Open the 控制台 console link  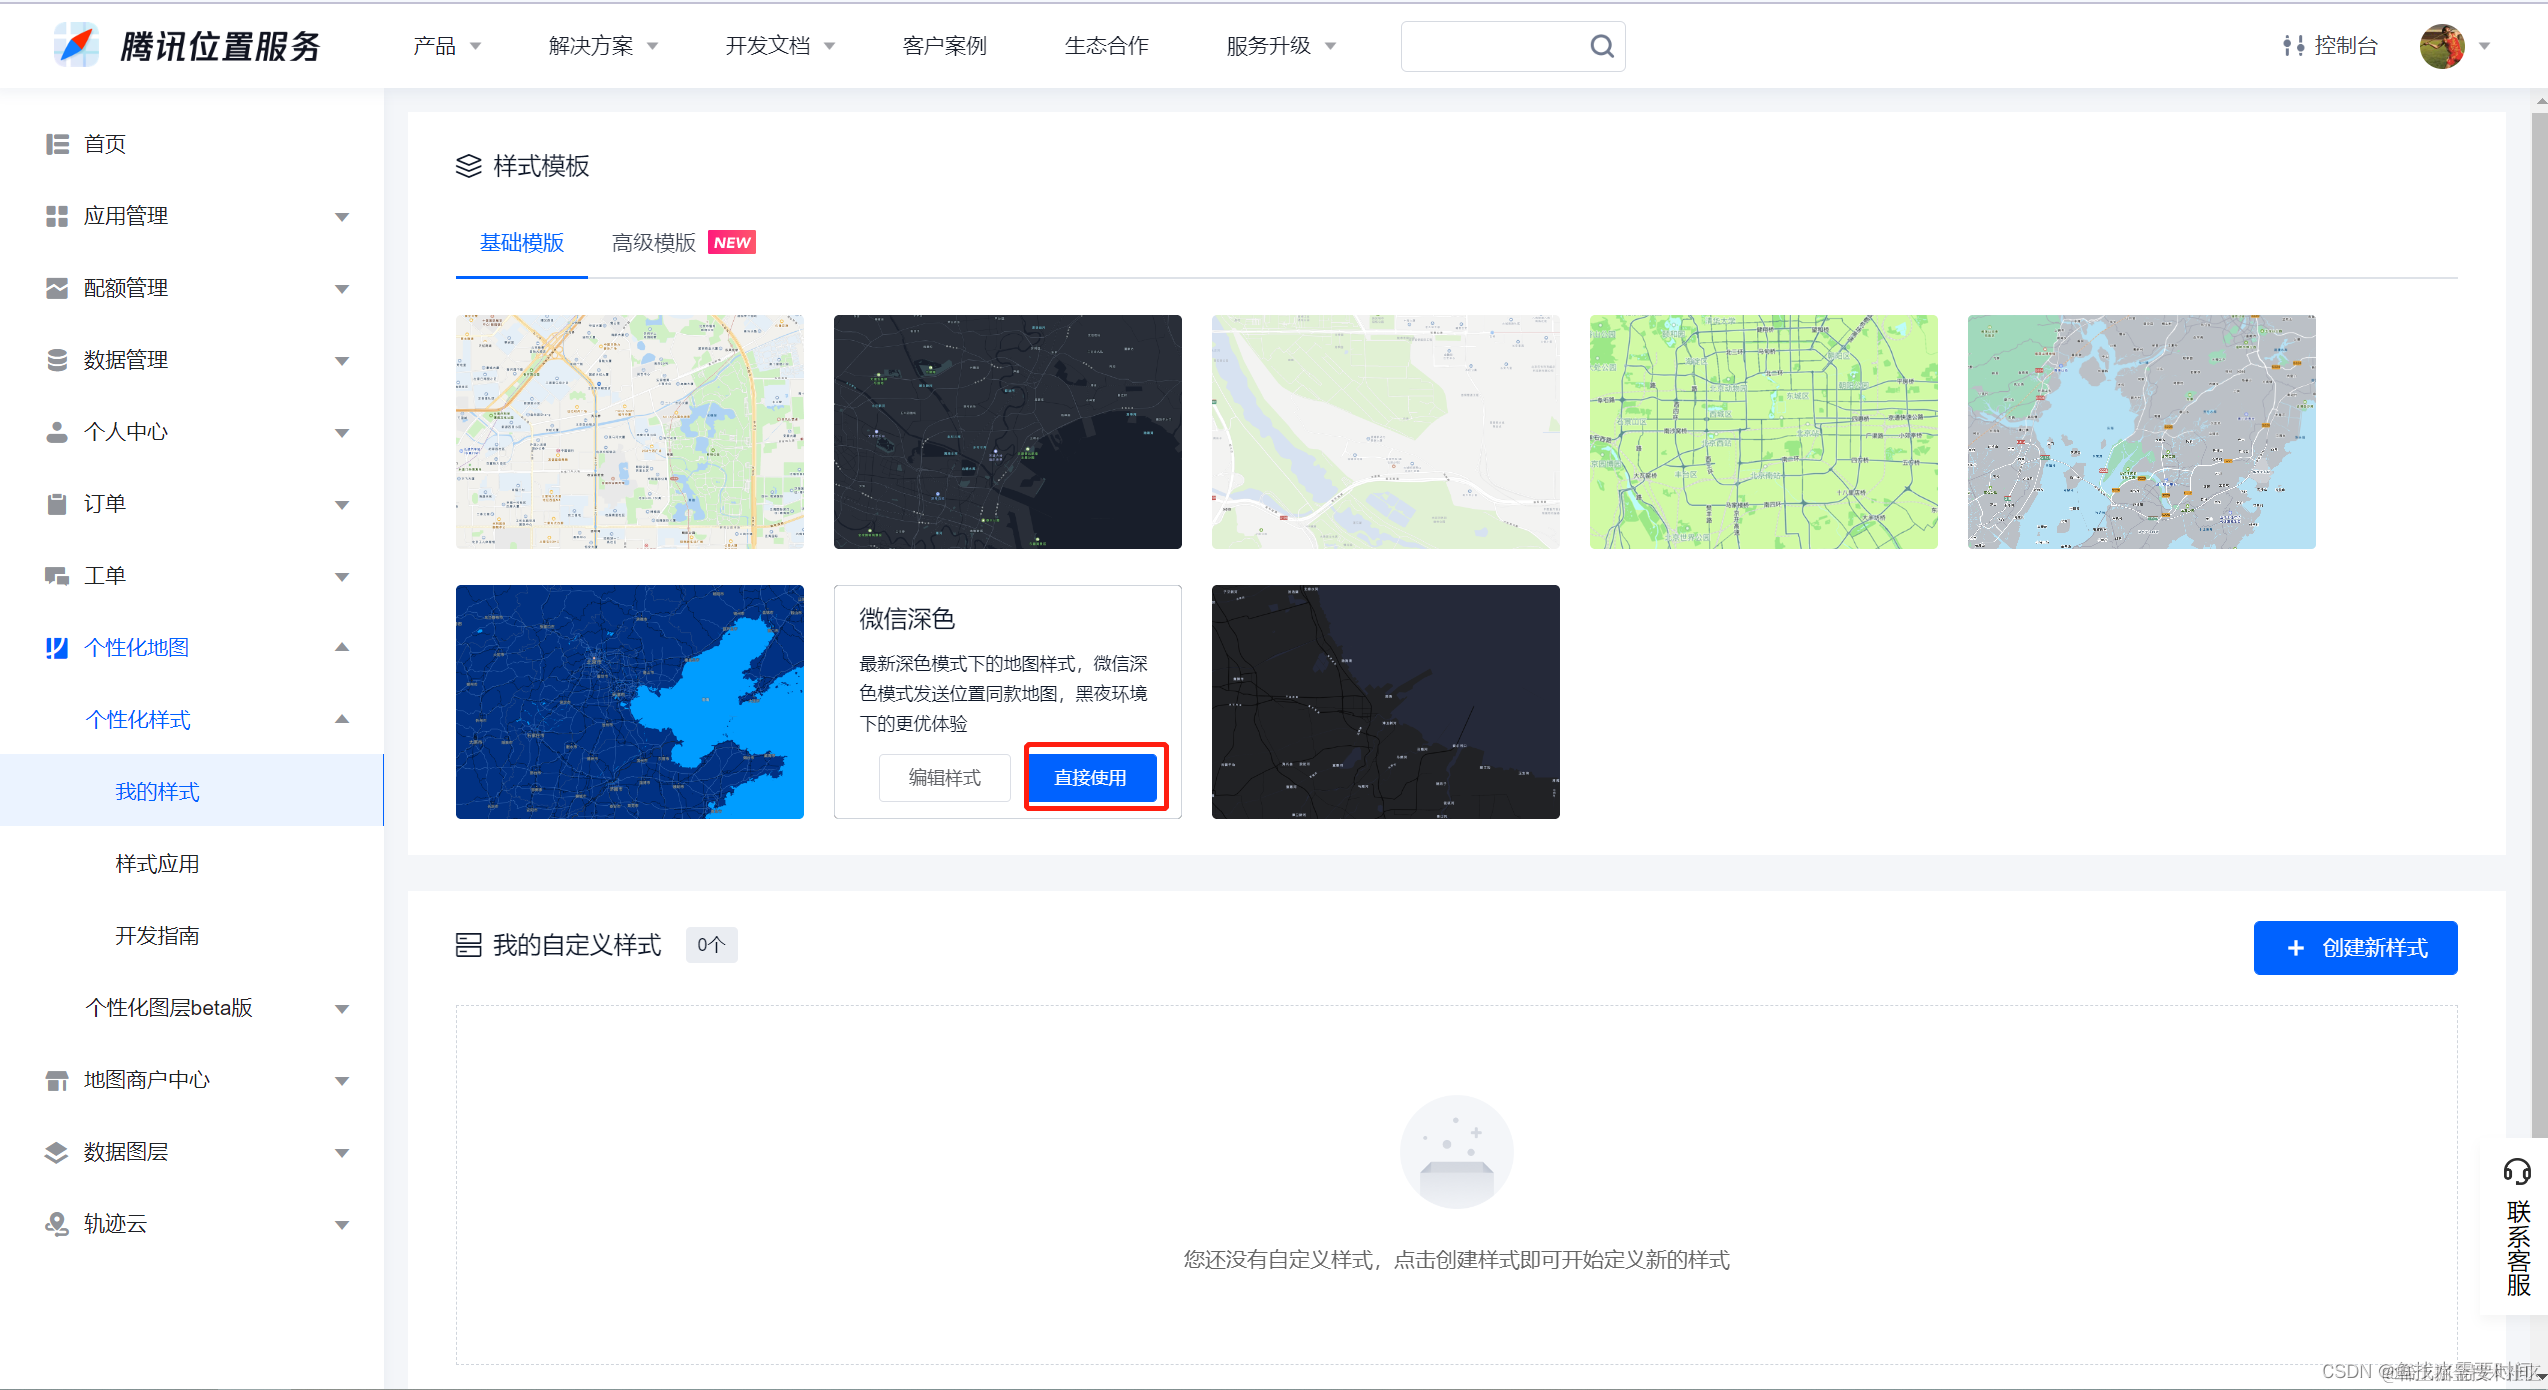[2344, 46]
